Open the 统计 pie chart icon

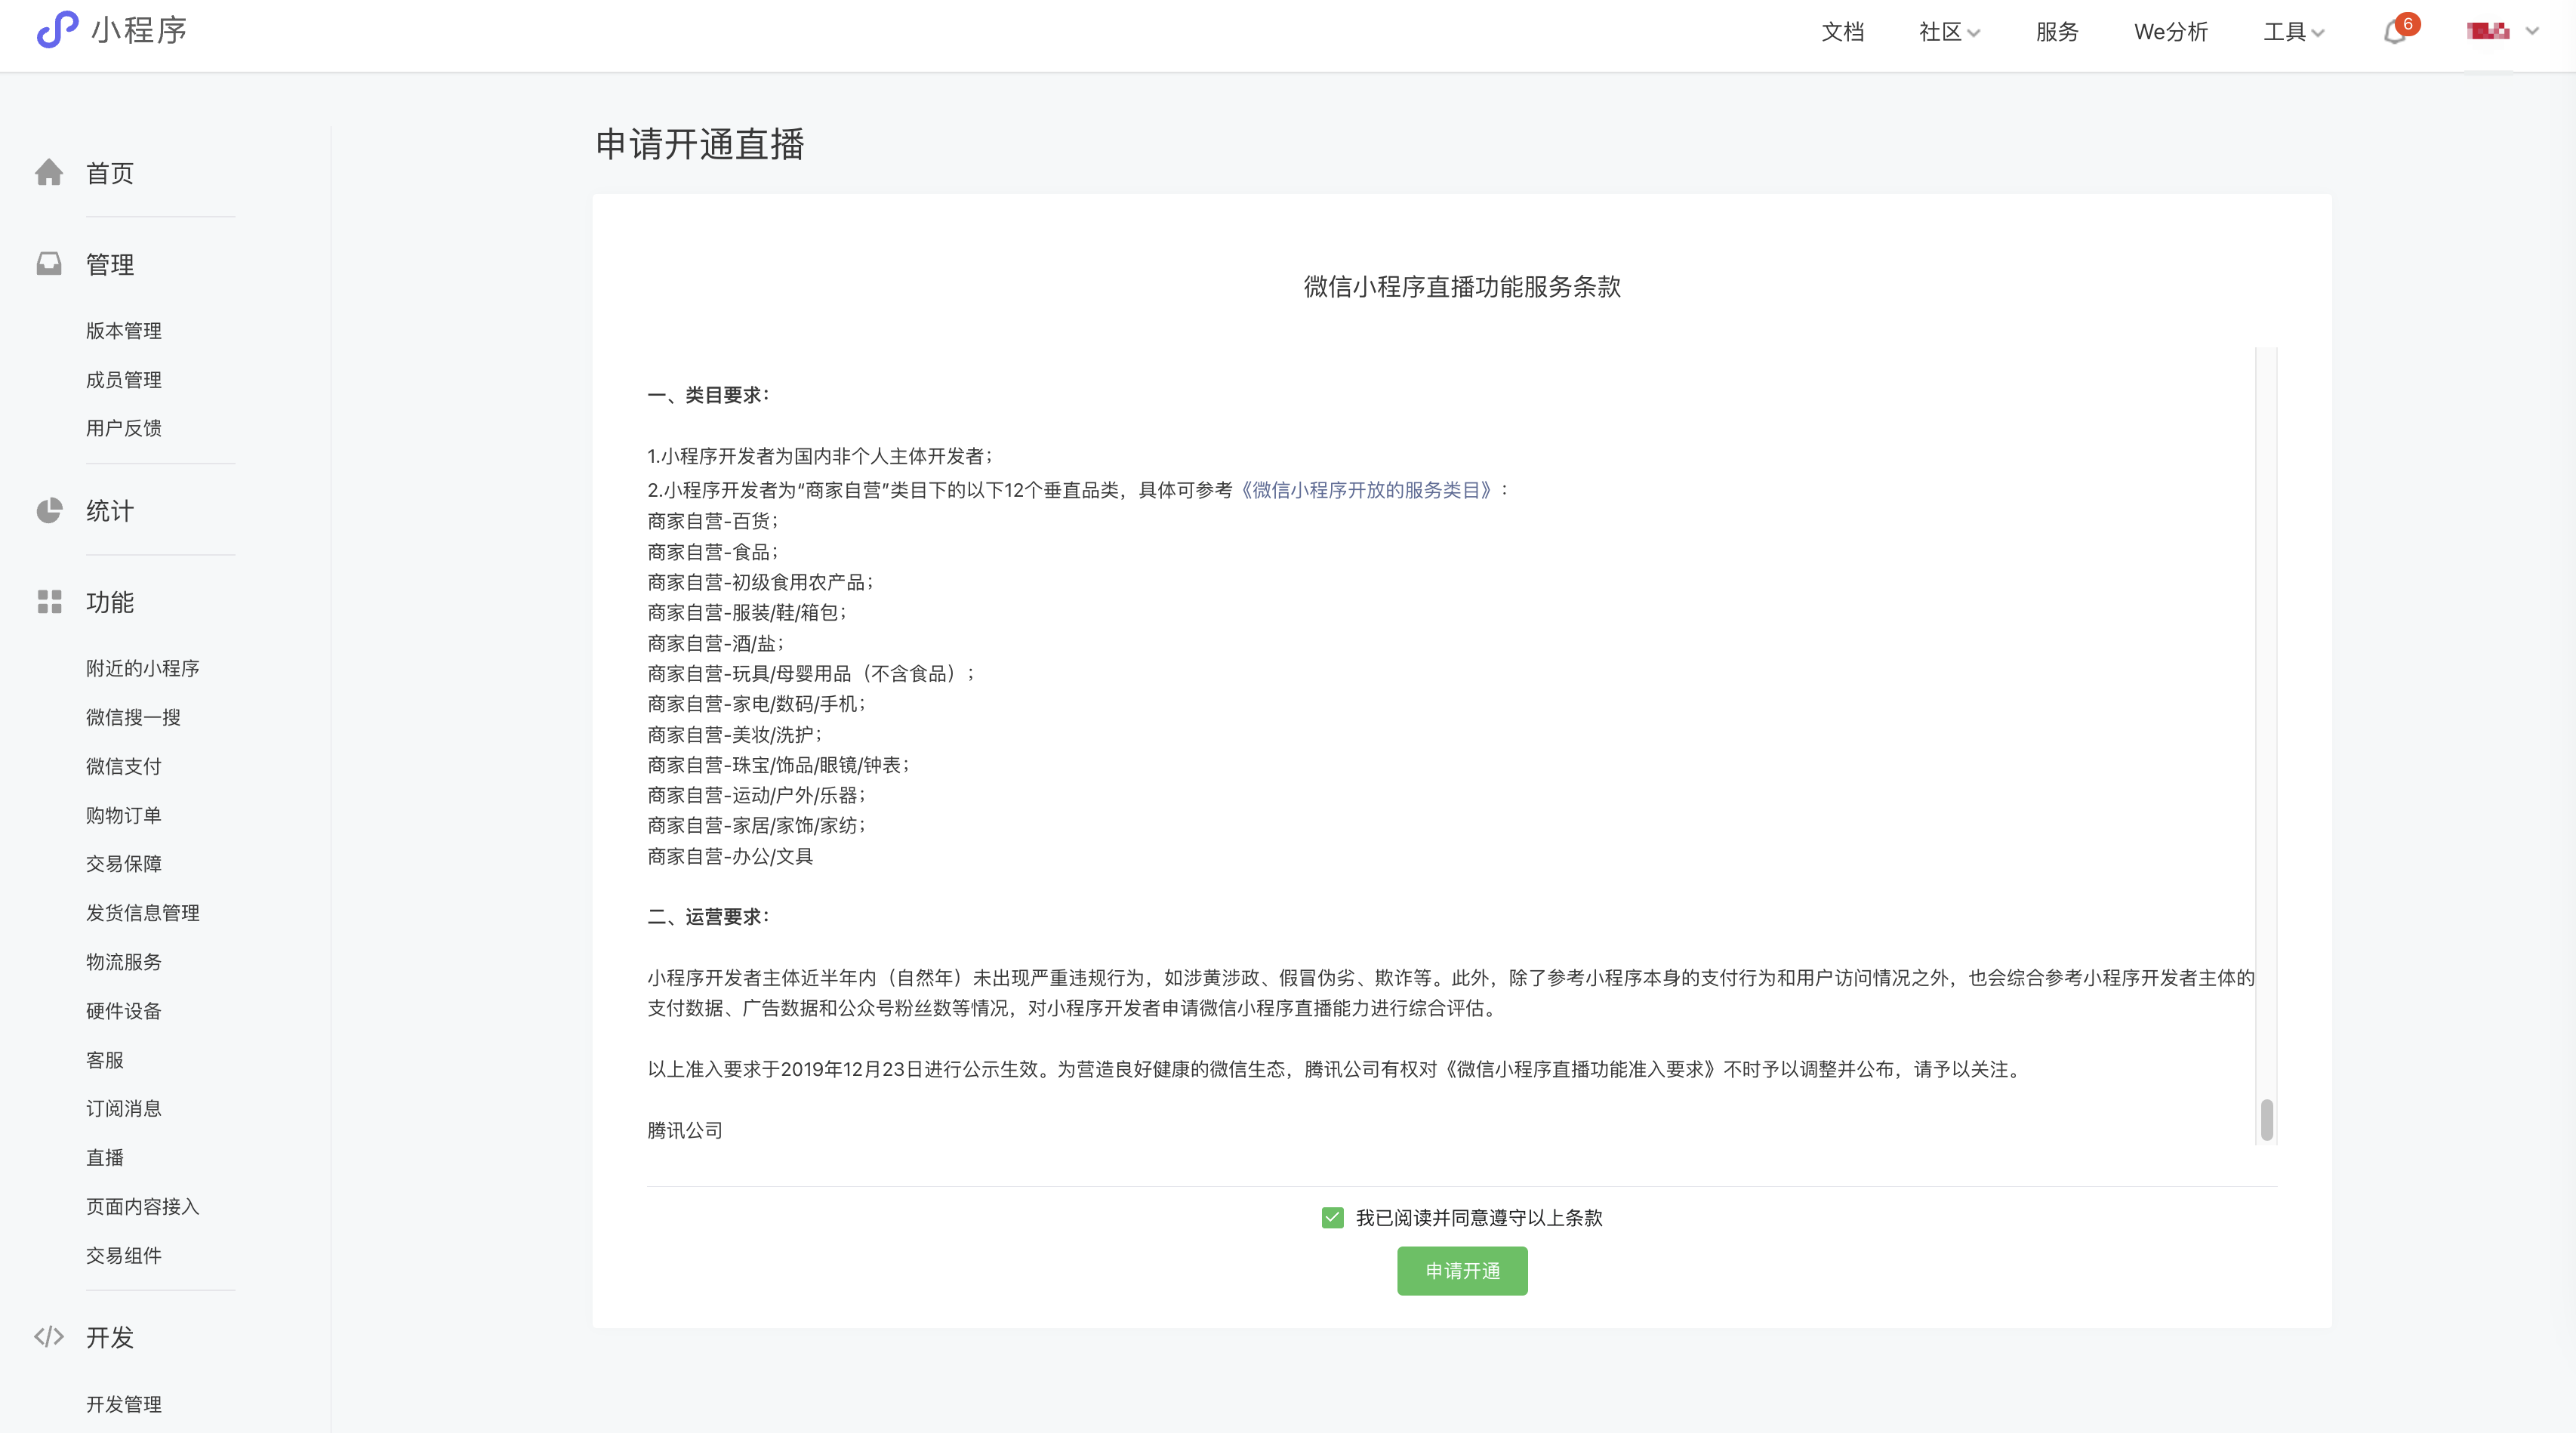point(50,510)
